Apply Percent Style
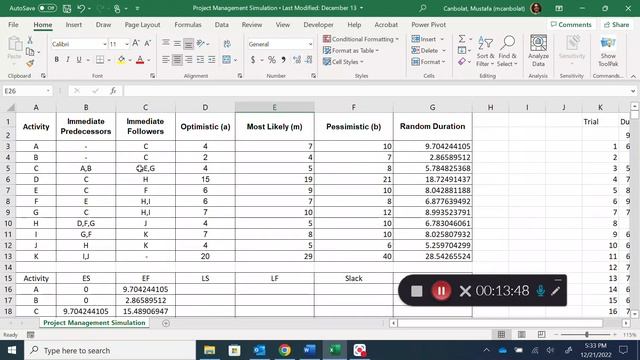The height and width of the screenshot is (360, 640). pyautogui.click(x=271, y=60)
